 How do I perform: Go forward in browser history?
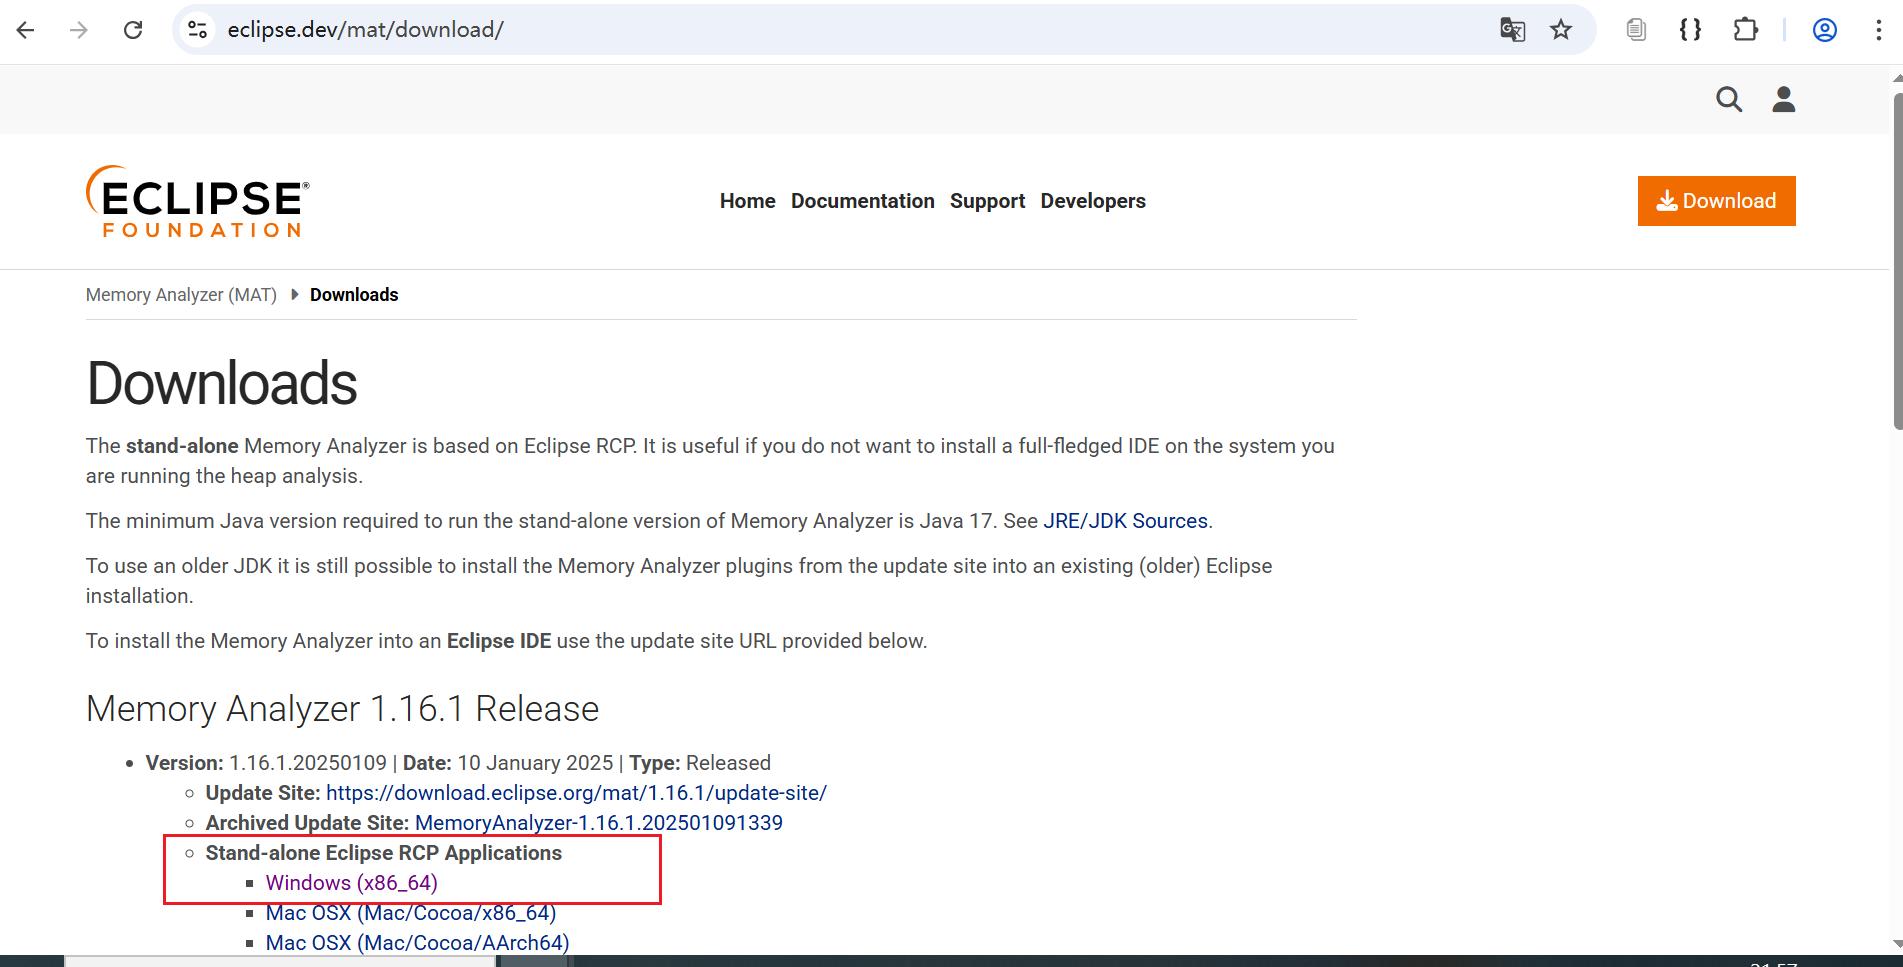pos(79,30)
